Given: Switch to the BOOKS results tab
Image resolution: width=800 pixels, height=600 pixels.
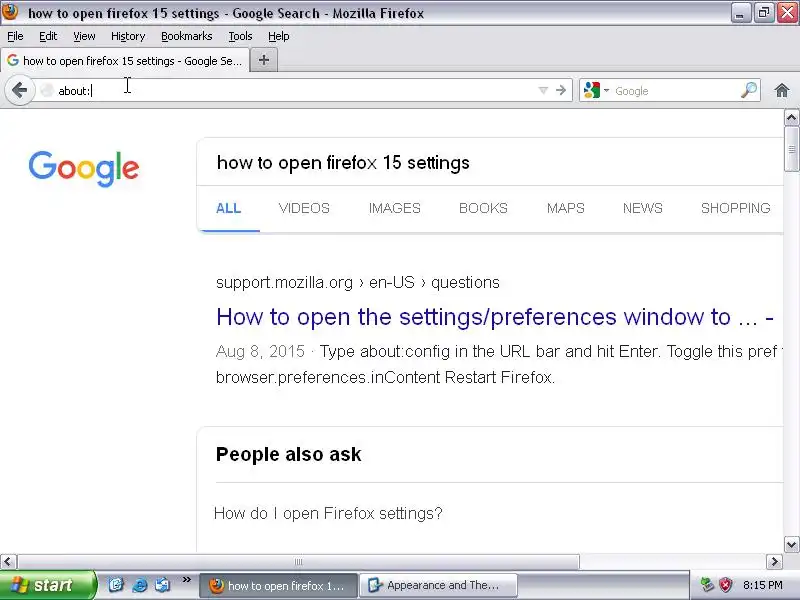Looking at the screenshot, I should [483, 208].
